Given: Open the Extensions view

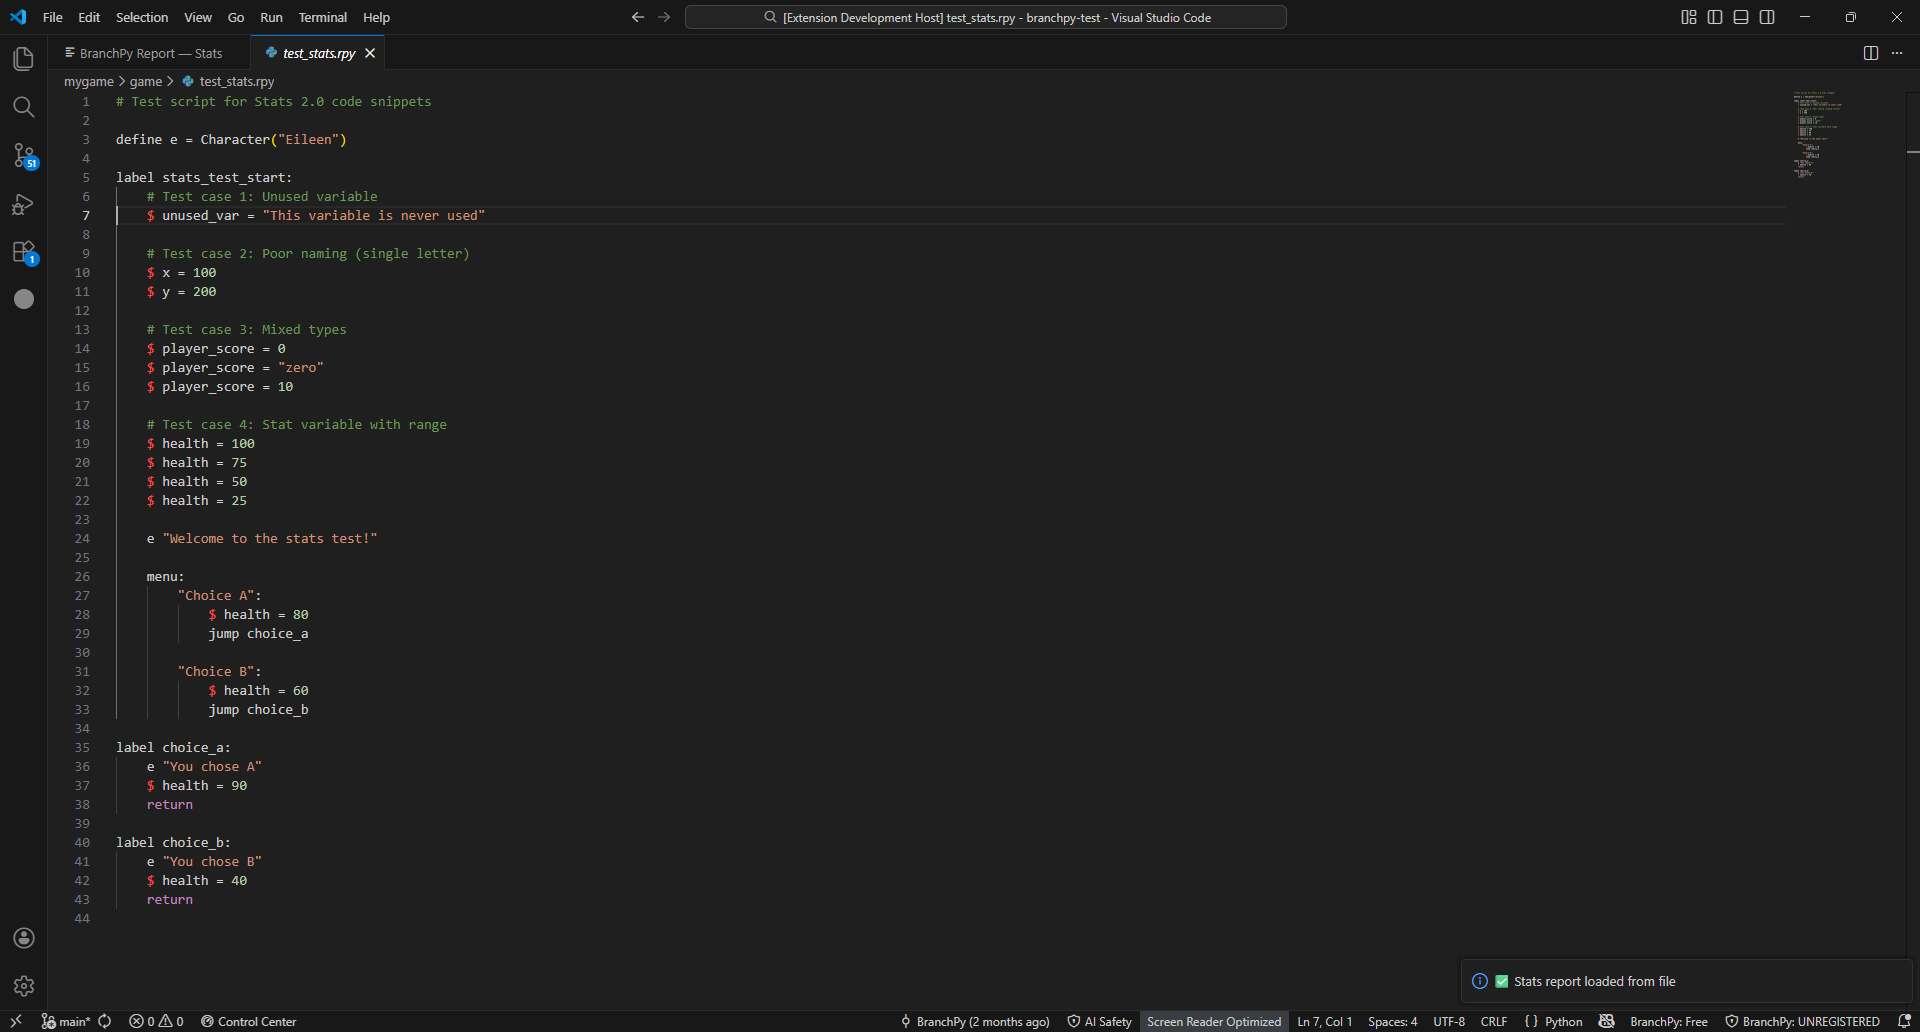Looking at the screenshot, I should [24, 252].
